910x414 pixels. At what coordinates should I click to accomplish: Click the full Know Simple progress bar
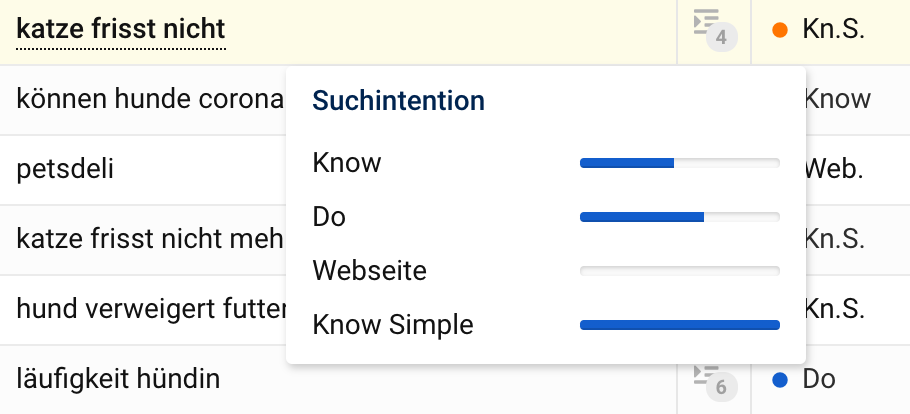679,324
